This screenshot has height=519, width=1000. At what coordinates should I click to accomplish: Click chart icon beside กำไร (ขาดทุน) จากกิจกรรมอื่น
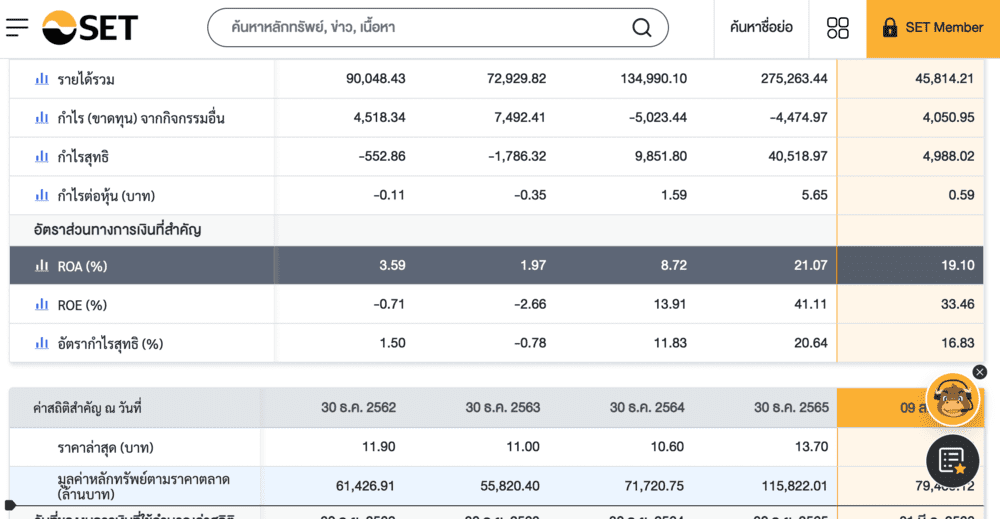[42, 118]
